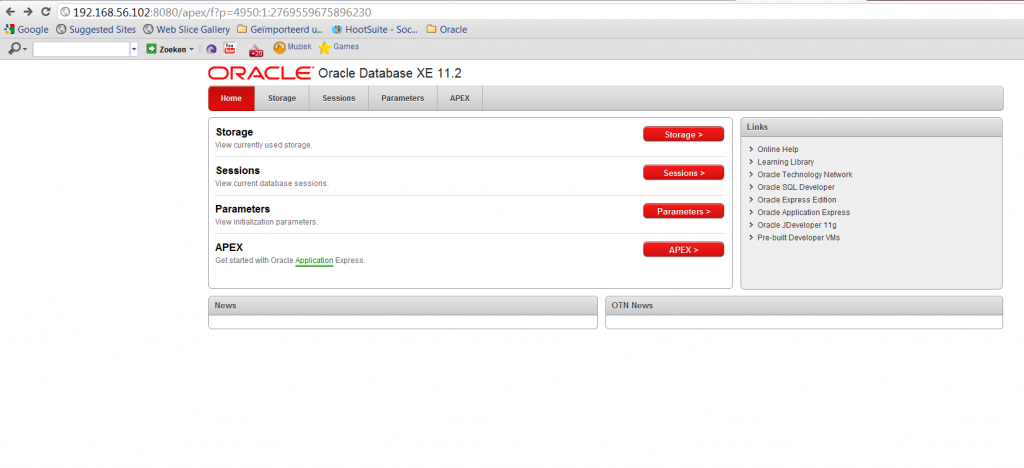1024x468 pixels.
Task: Open the Online Help link
Action: pyautogui.click(x=778, y=149)
